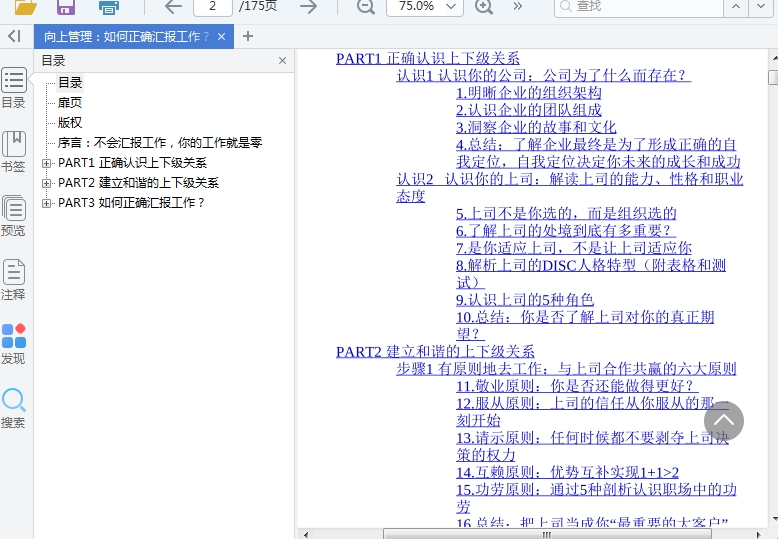Click the round back-to-top button
Screen dimensions: 778x539
(x=723, y=421)
